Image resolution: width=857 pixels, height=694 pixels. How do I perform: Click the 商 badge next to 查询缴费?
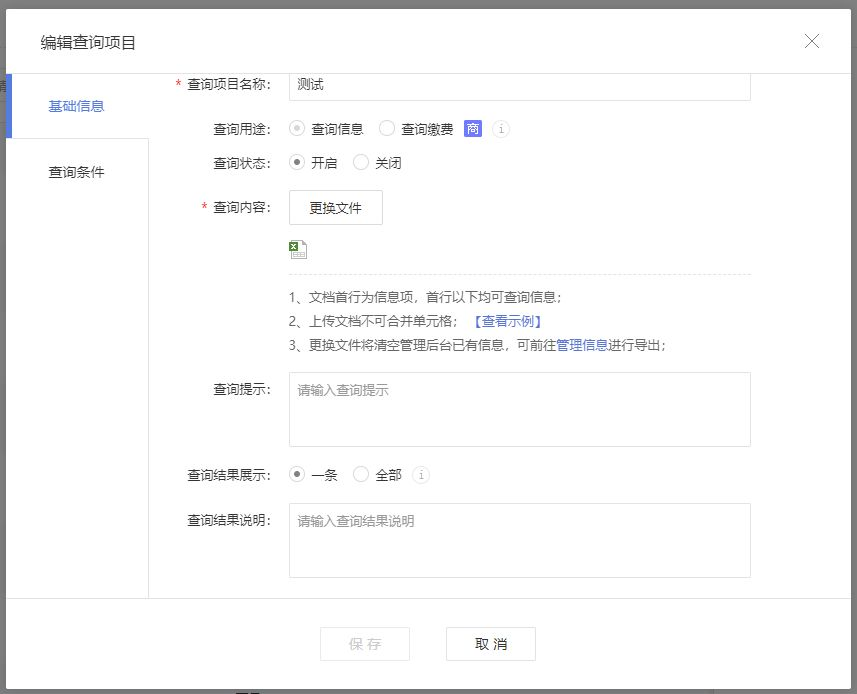click(472, 128)
